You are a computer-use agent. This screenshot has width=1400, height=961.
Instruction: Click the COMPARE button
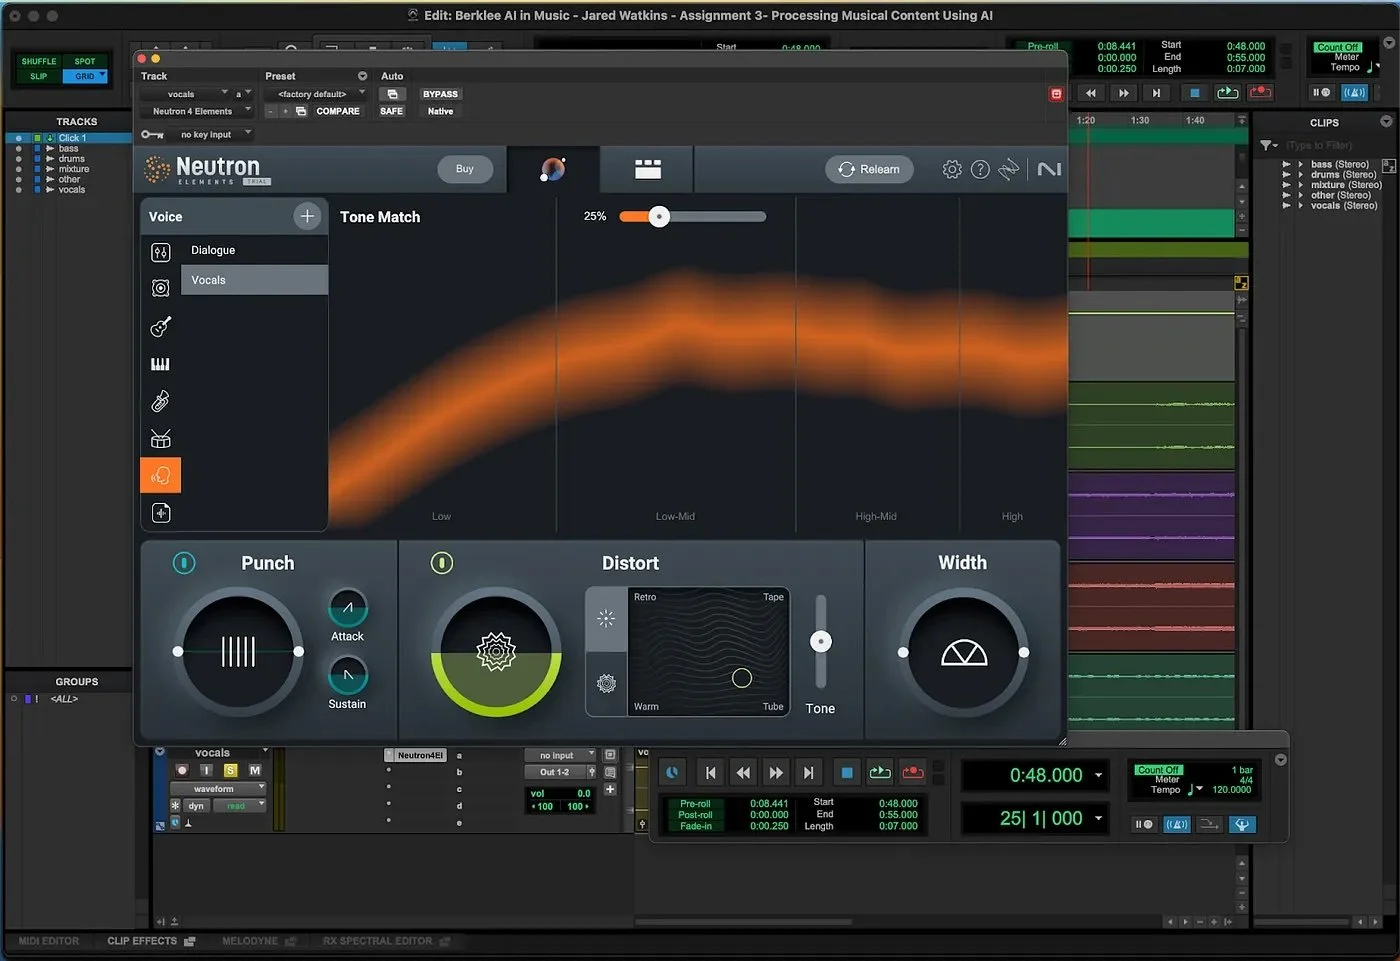click(338, 111)
